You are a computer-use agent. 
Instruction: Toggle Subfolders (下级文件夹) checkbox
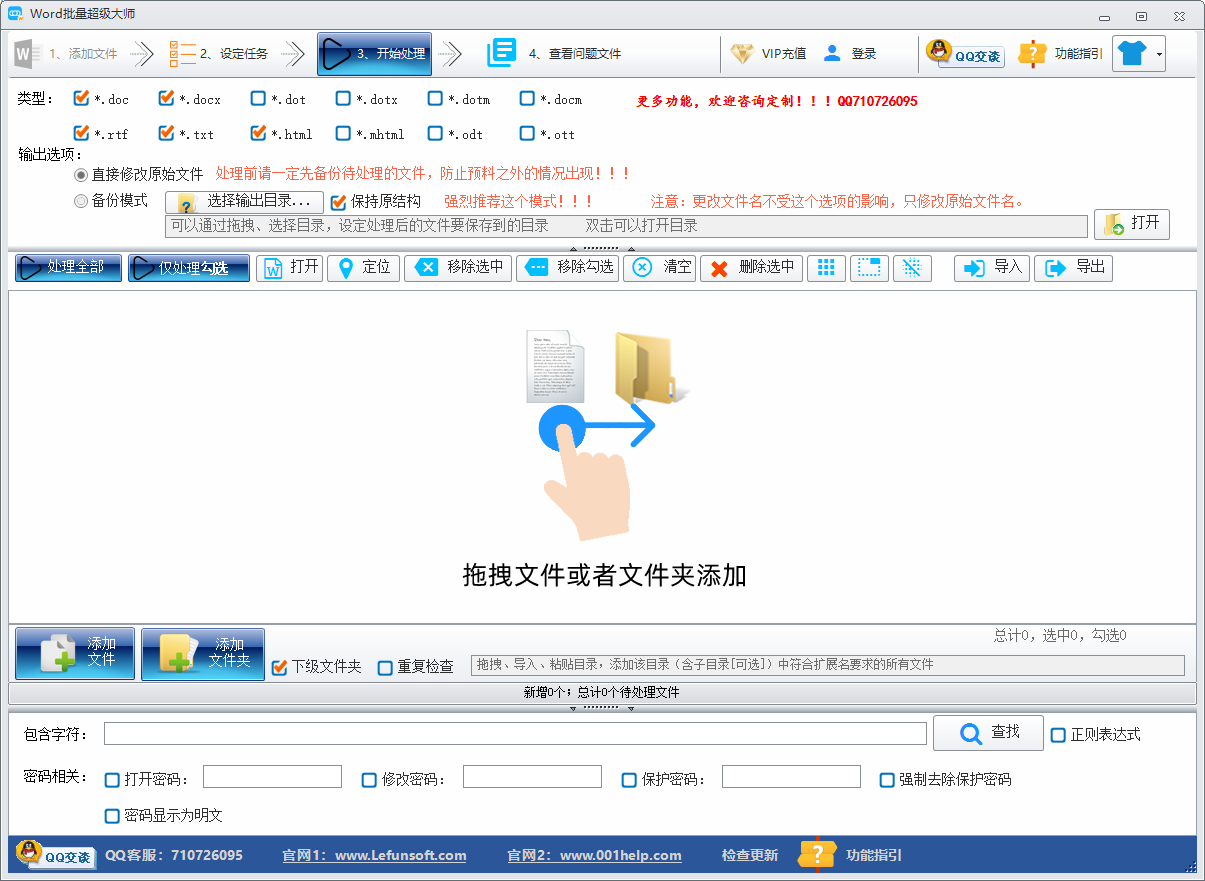[x=280, y=667]
